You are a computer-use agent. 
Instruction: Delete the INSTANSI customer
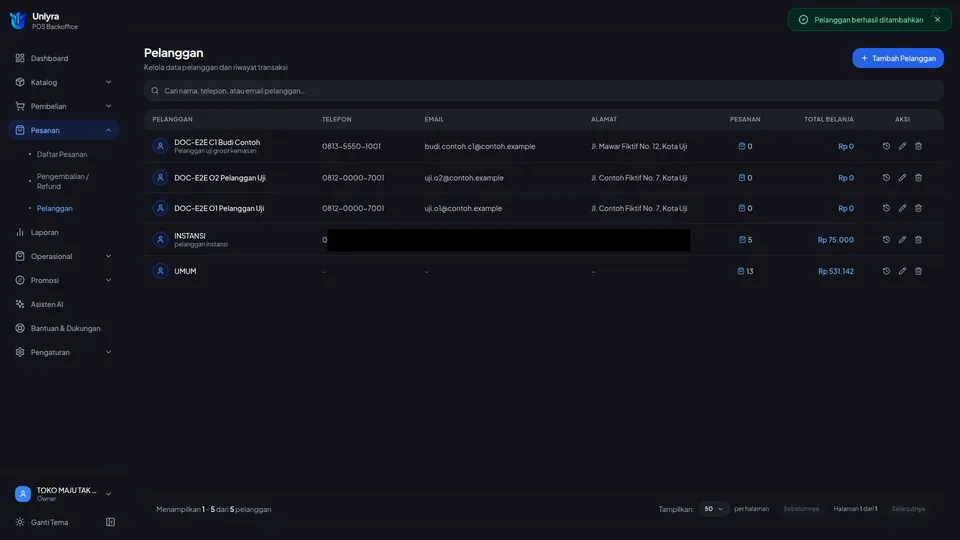918,239
